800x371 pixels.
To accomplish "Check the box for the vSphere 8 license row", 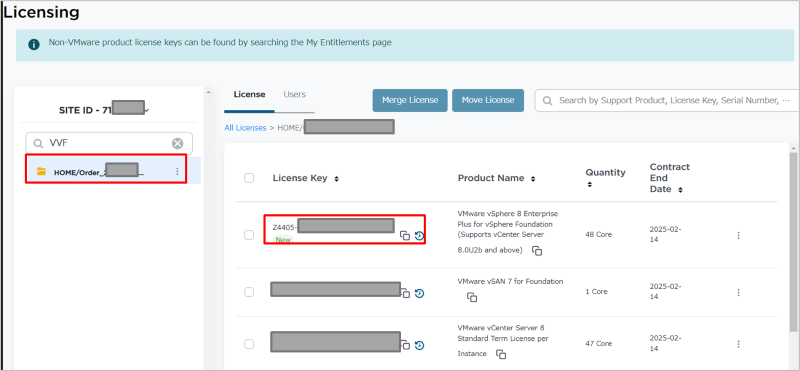I will click(249, 235).
